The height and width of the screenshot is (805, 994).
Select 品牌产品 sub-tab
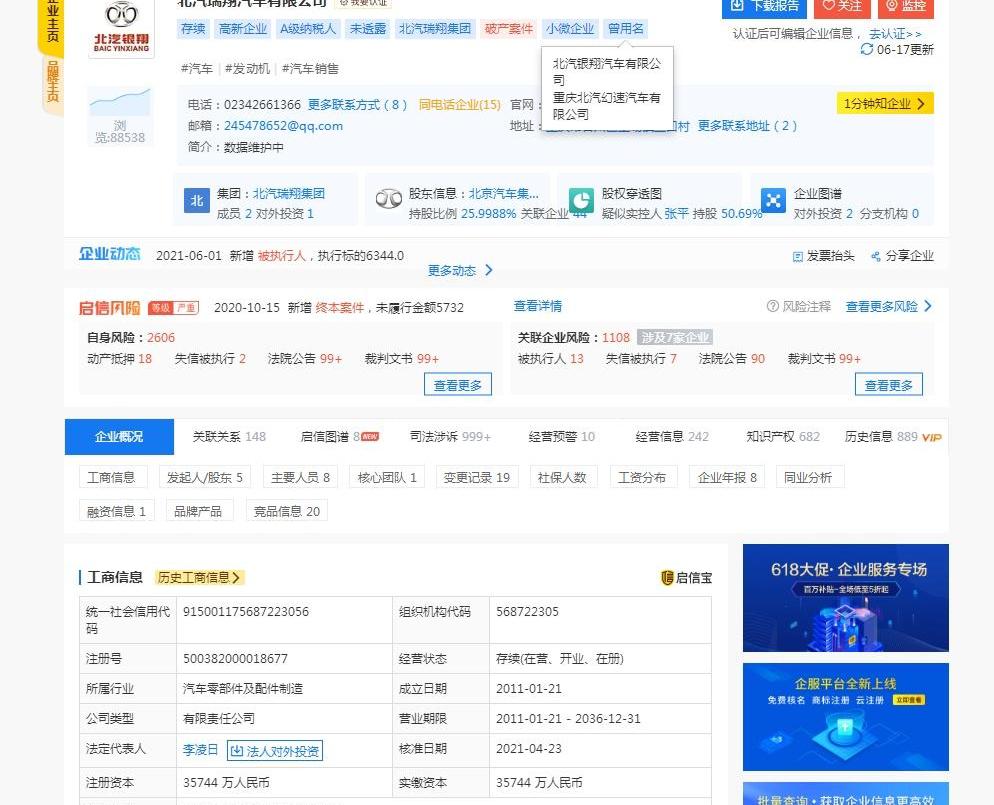coord(200,511)
